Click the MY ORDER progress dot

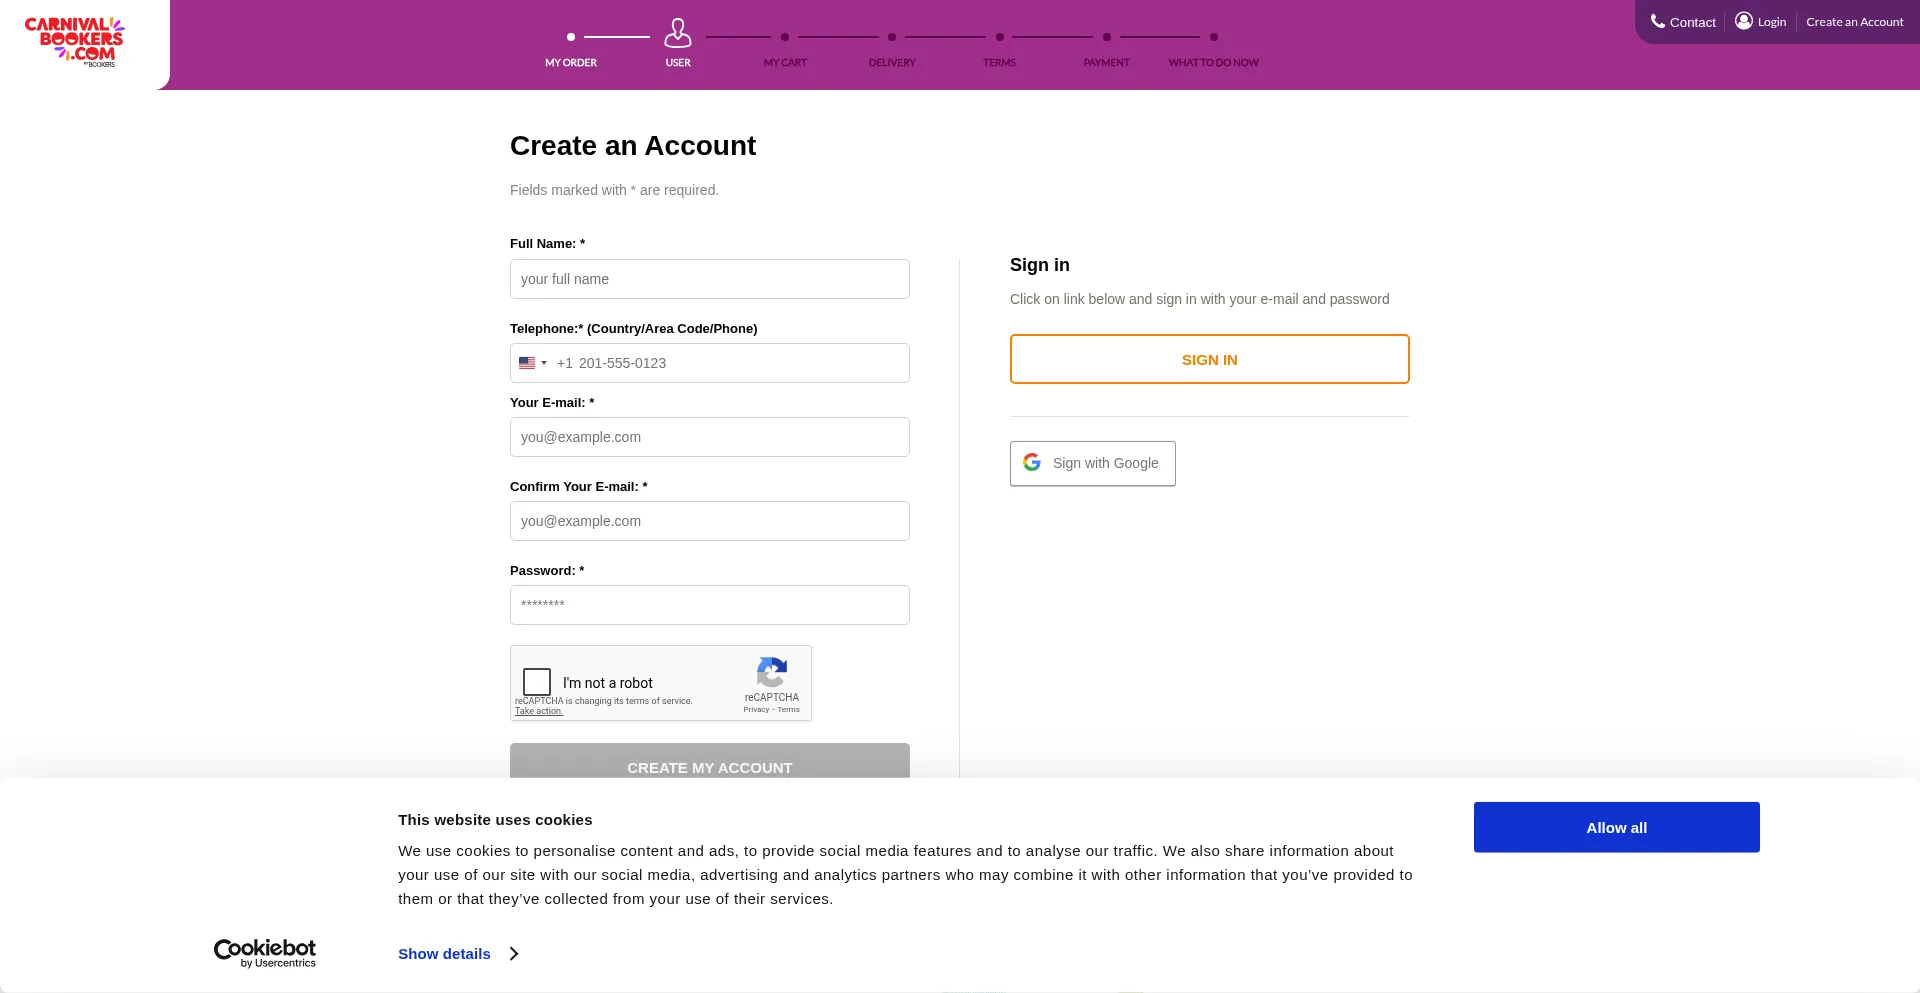point(570,36)
